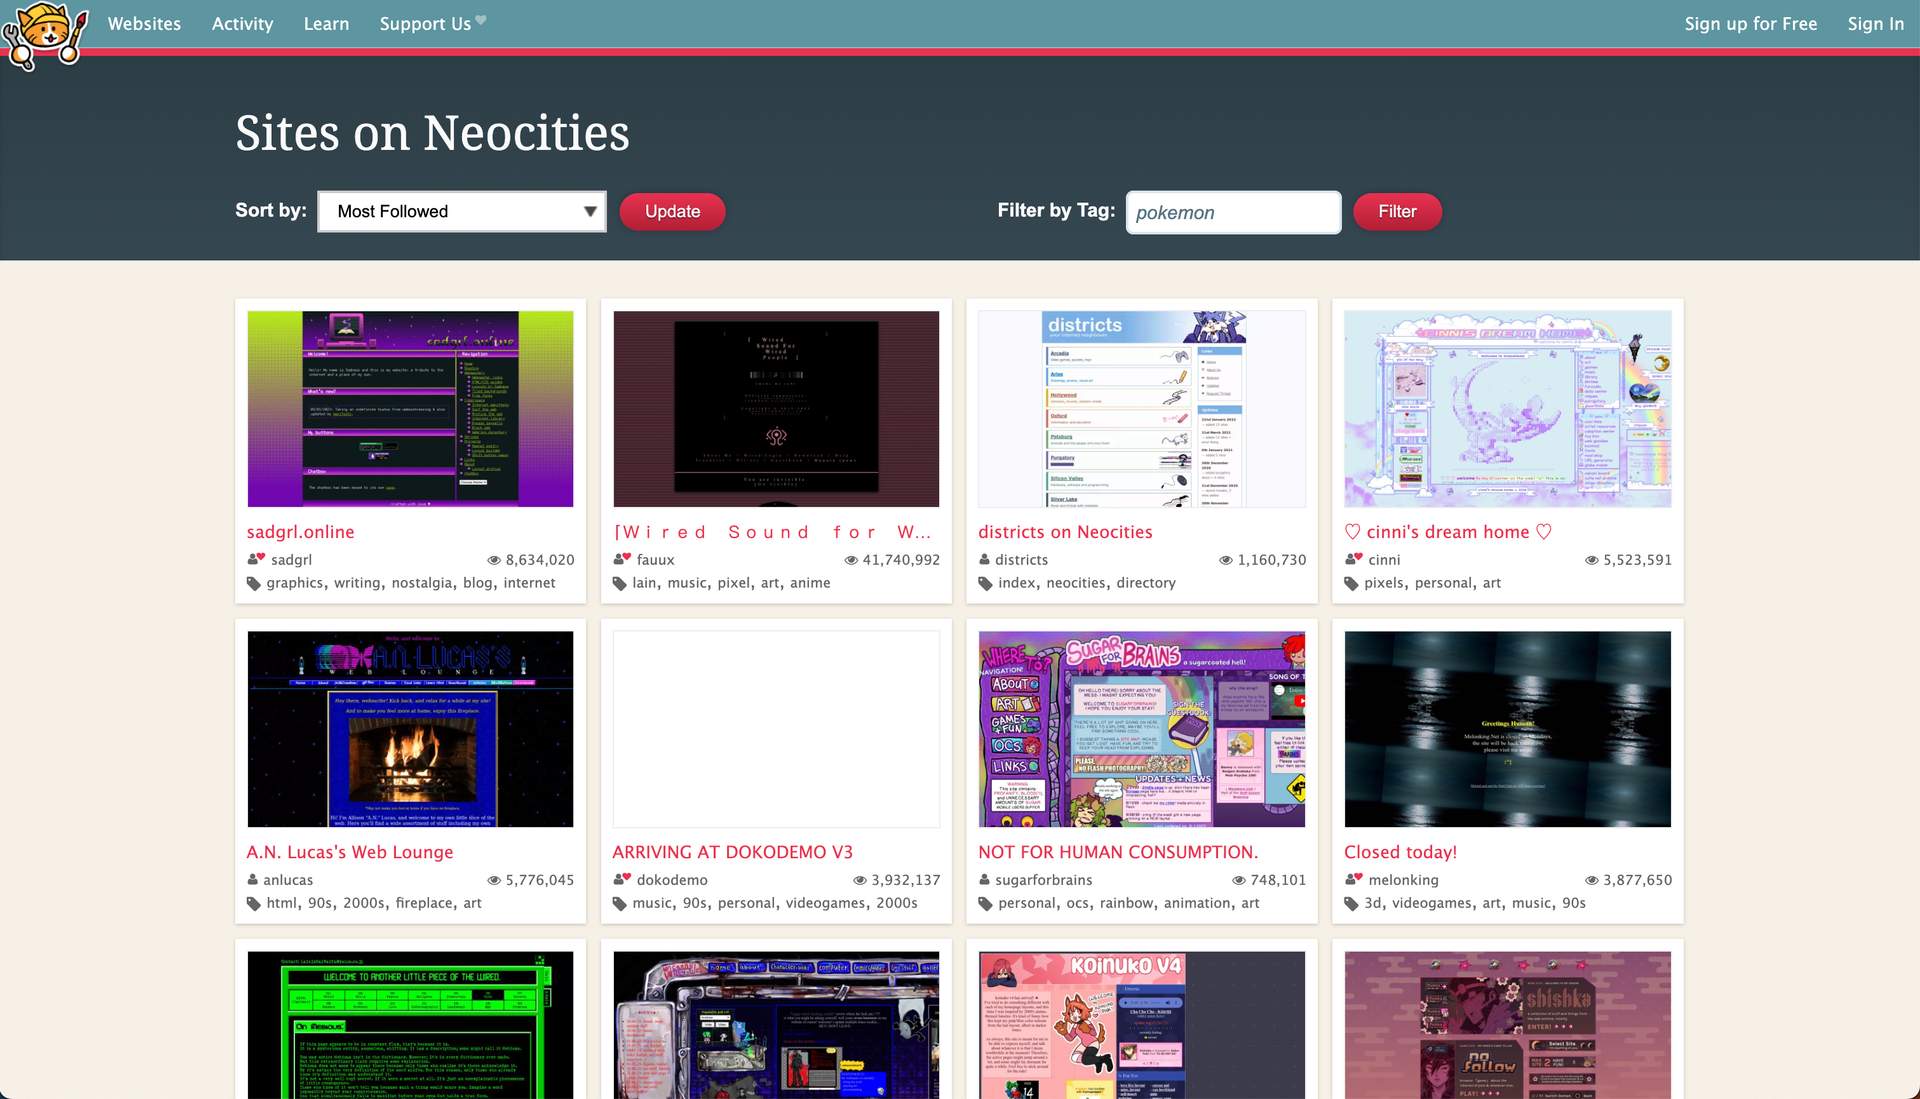Open cinni's dream home thumbnail

1508,408
